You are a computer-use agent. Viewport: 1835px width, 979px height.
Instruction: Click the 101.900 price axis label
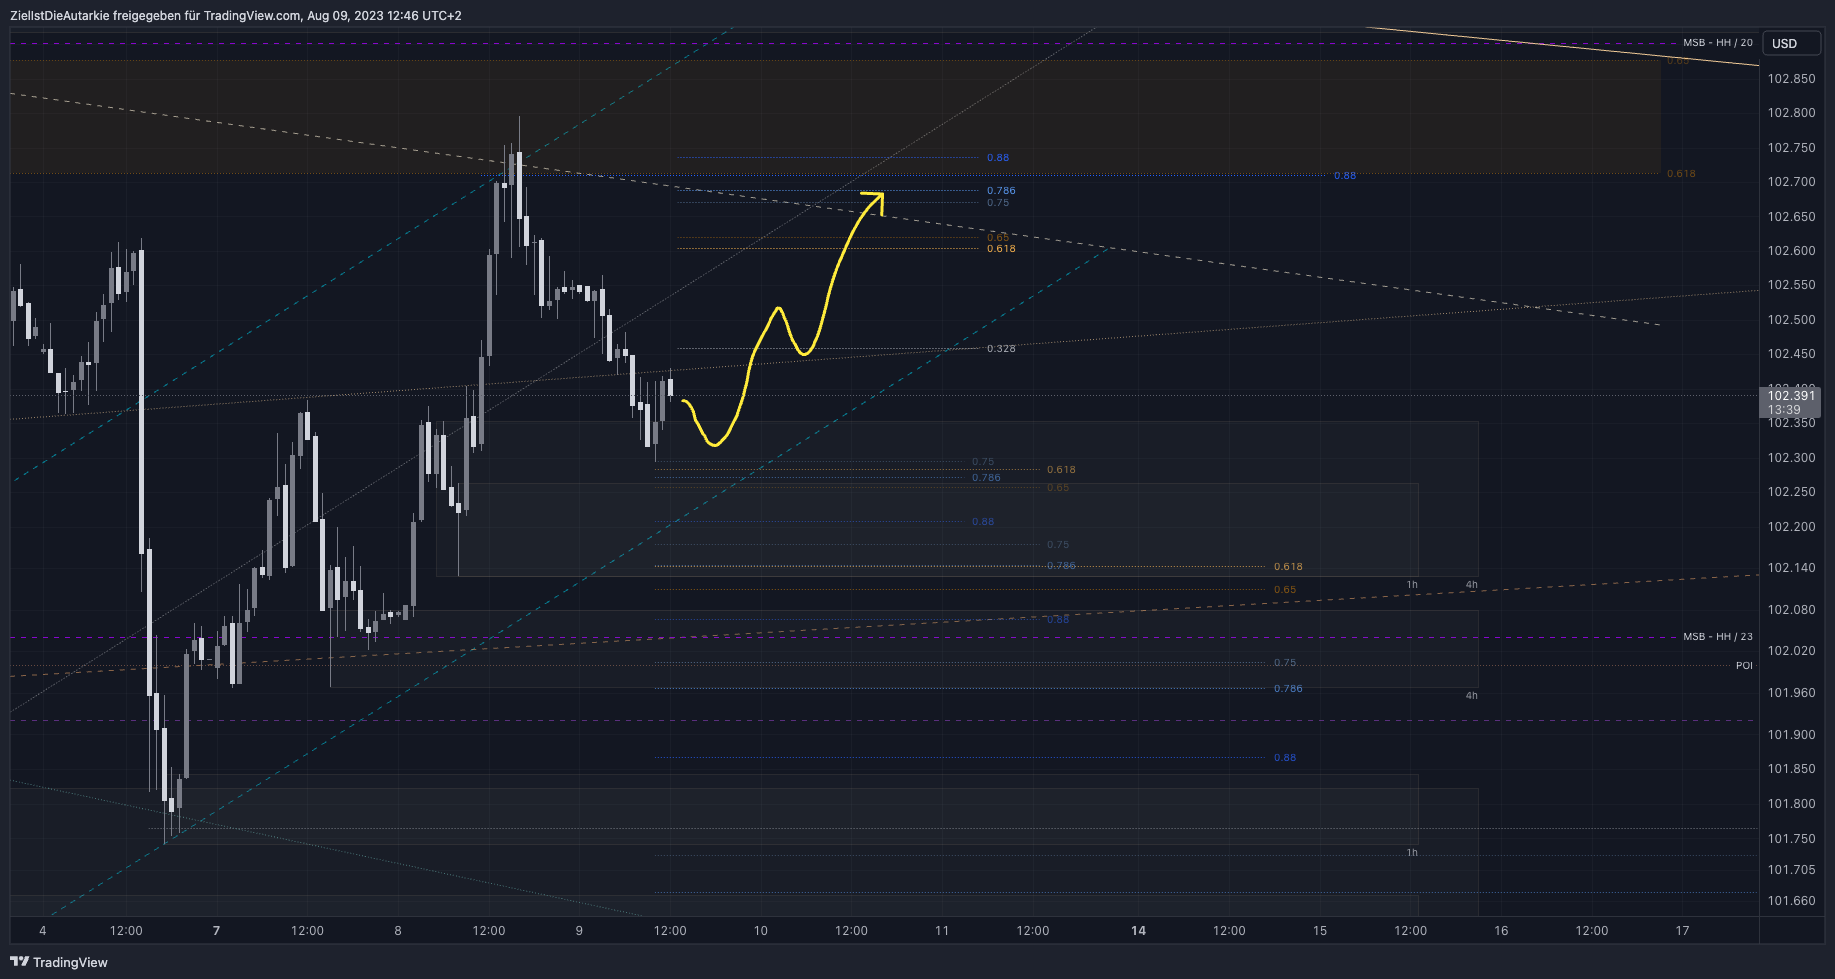(1791, 735)
